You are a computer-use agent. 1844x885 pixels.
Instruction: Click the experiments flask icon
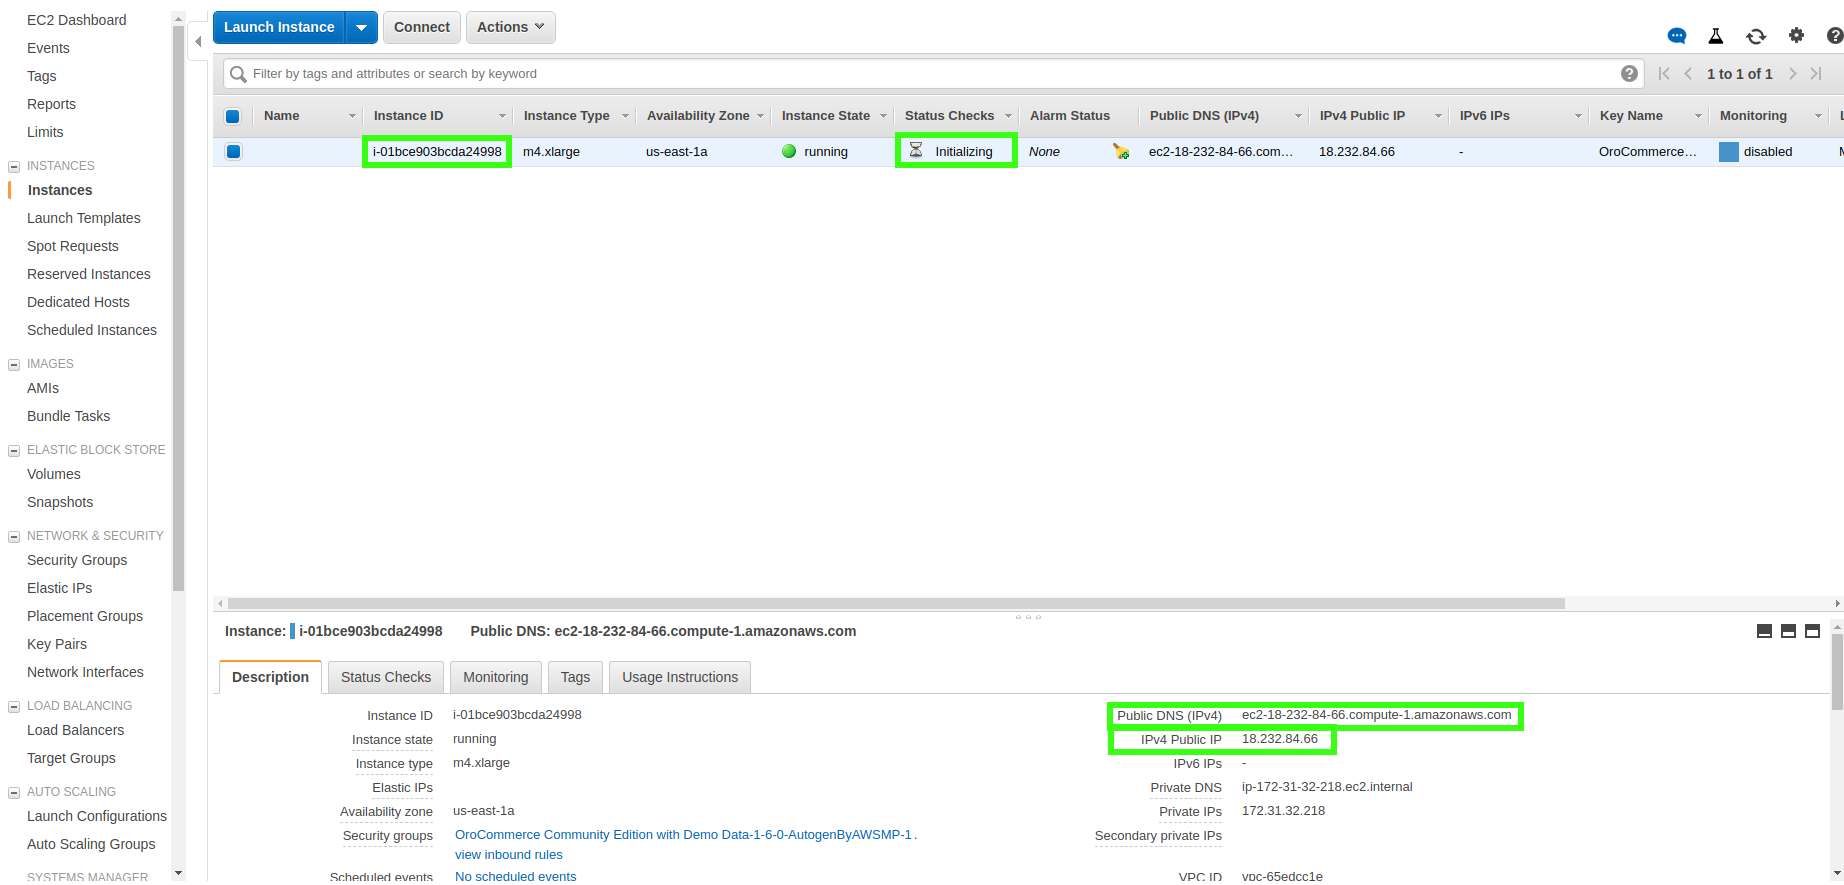(x=1716, y=36)
